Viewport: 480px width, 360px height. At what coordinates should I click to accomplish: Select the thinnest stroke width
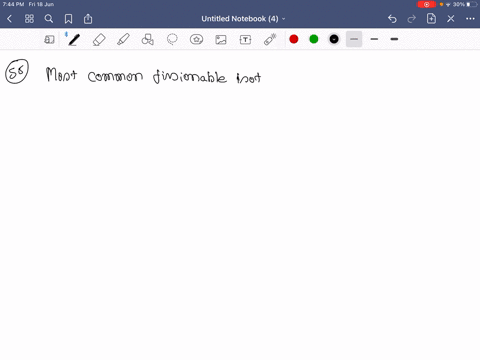tap(354, 39)
